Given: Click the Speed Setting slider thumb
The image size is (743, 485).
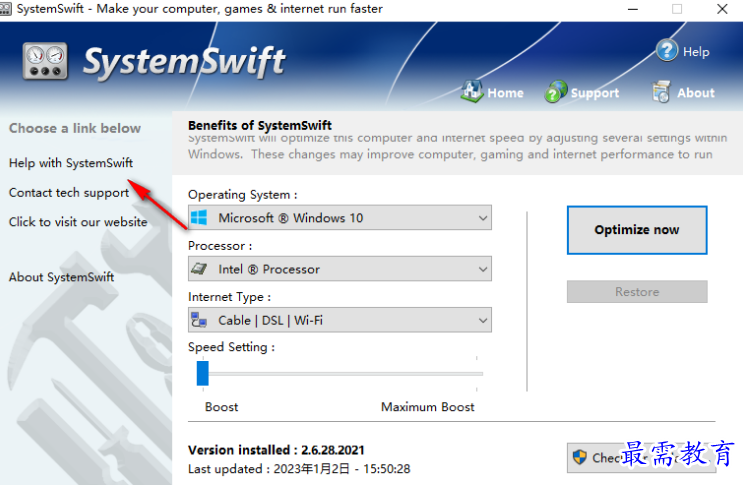Looking at the screenshot, I should pos(203,373).
